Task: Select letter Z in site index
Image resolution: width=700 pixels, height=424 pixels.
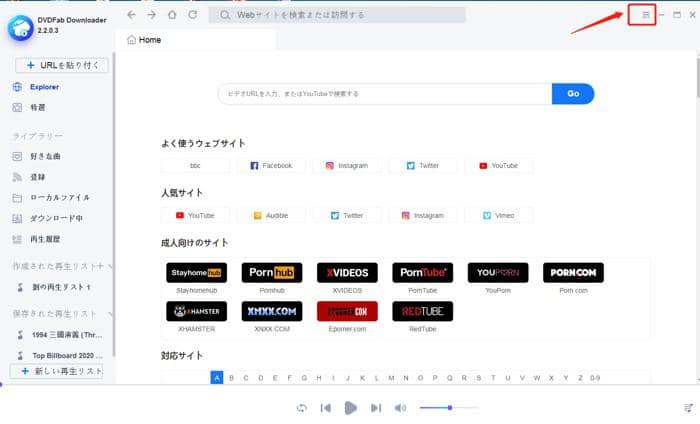Action: 580,378
